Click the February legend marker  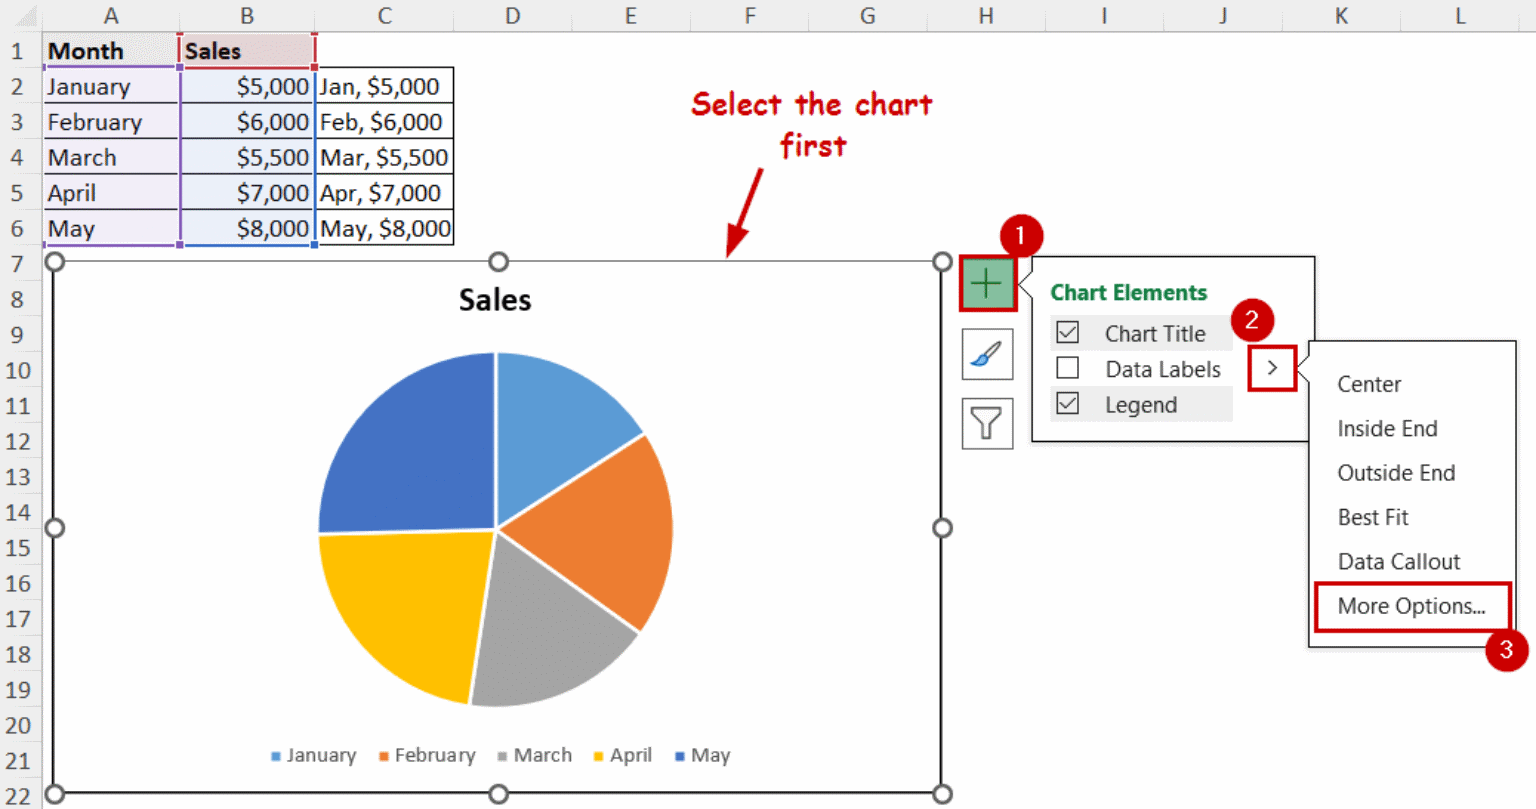(x=384, y=756)
